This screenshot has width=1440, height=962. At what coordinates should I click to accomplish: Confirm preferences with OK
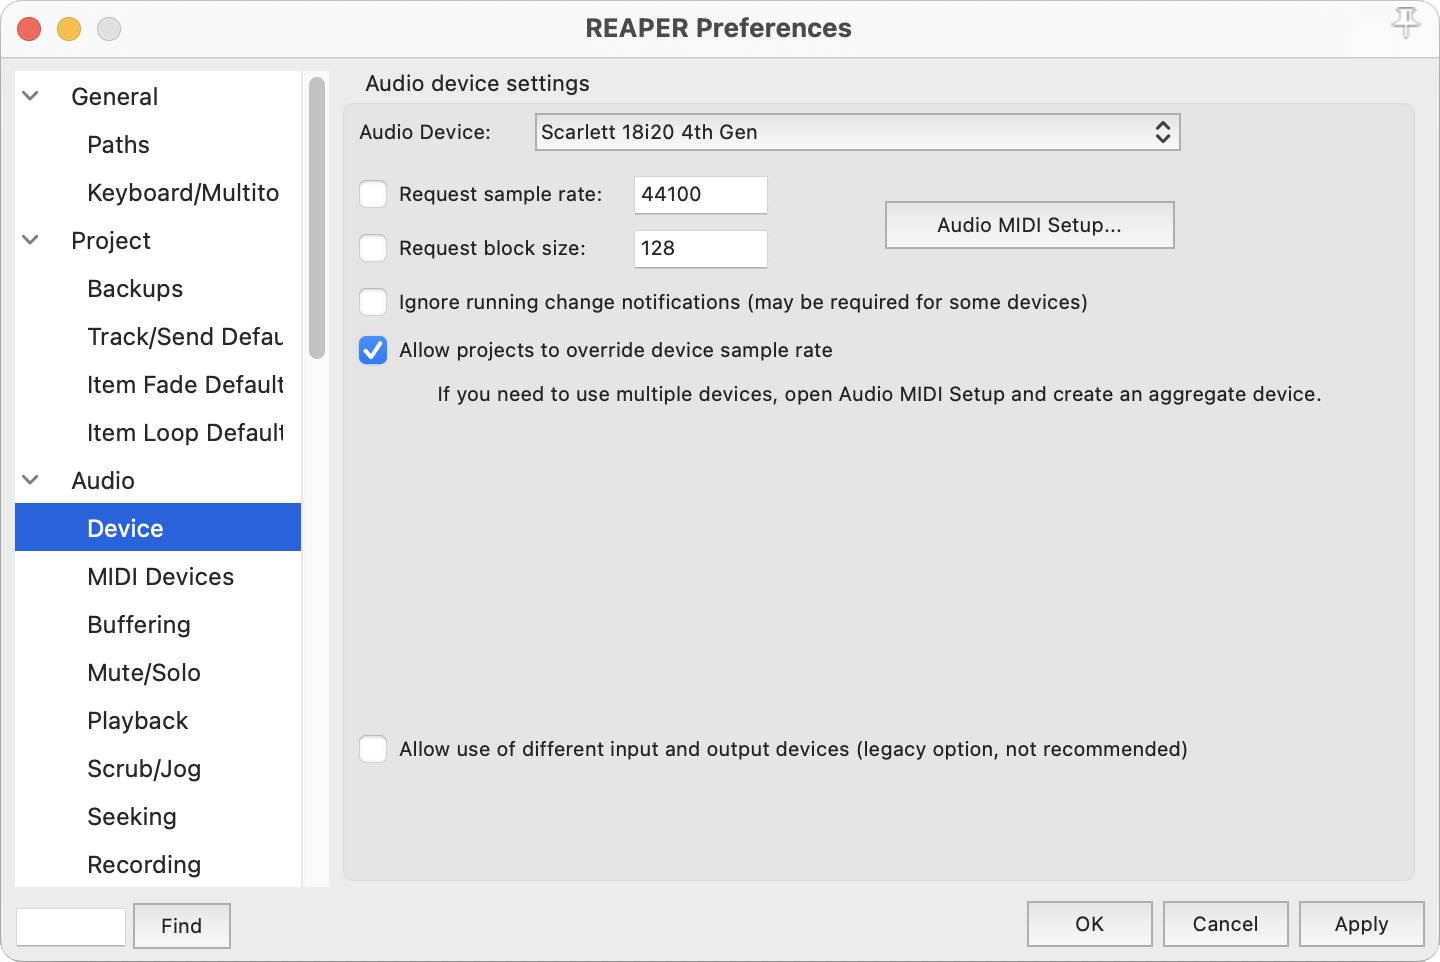[x=1090, y=924]
